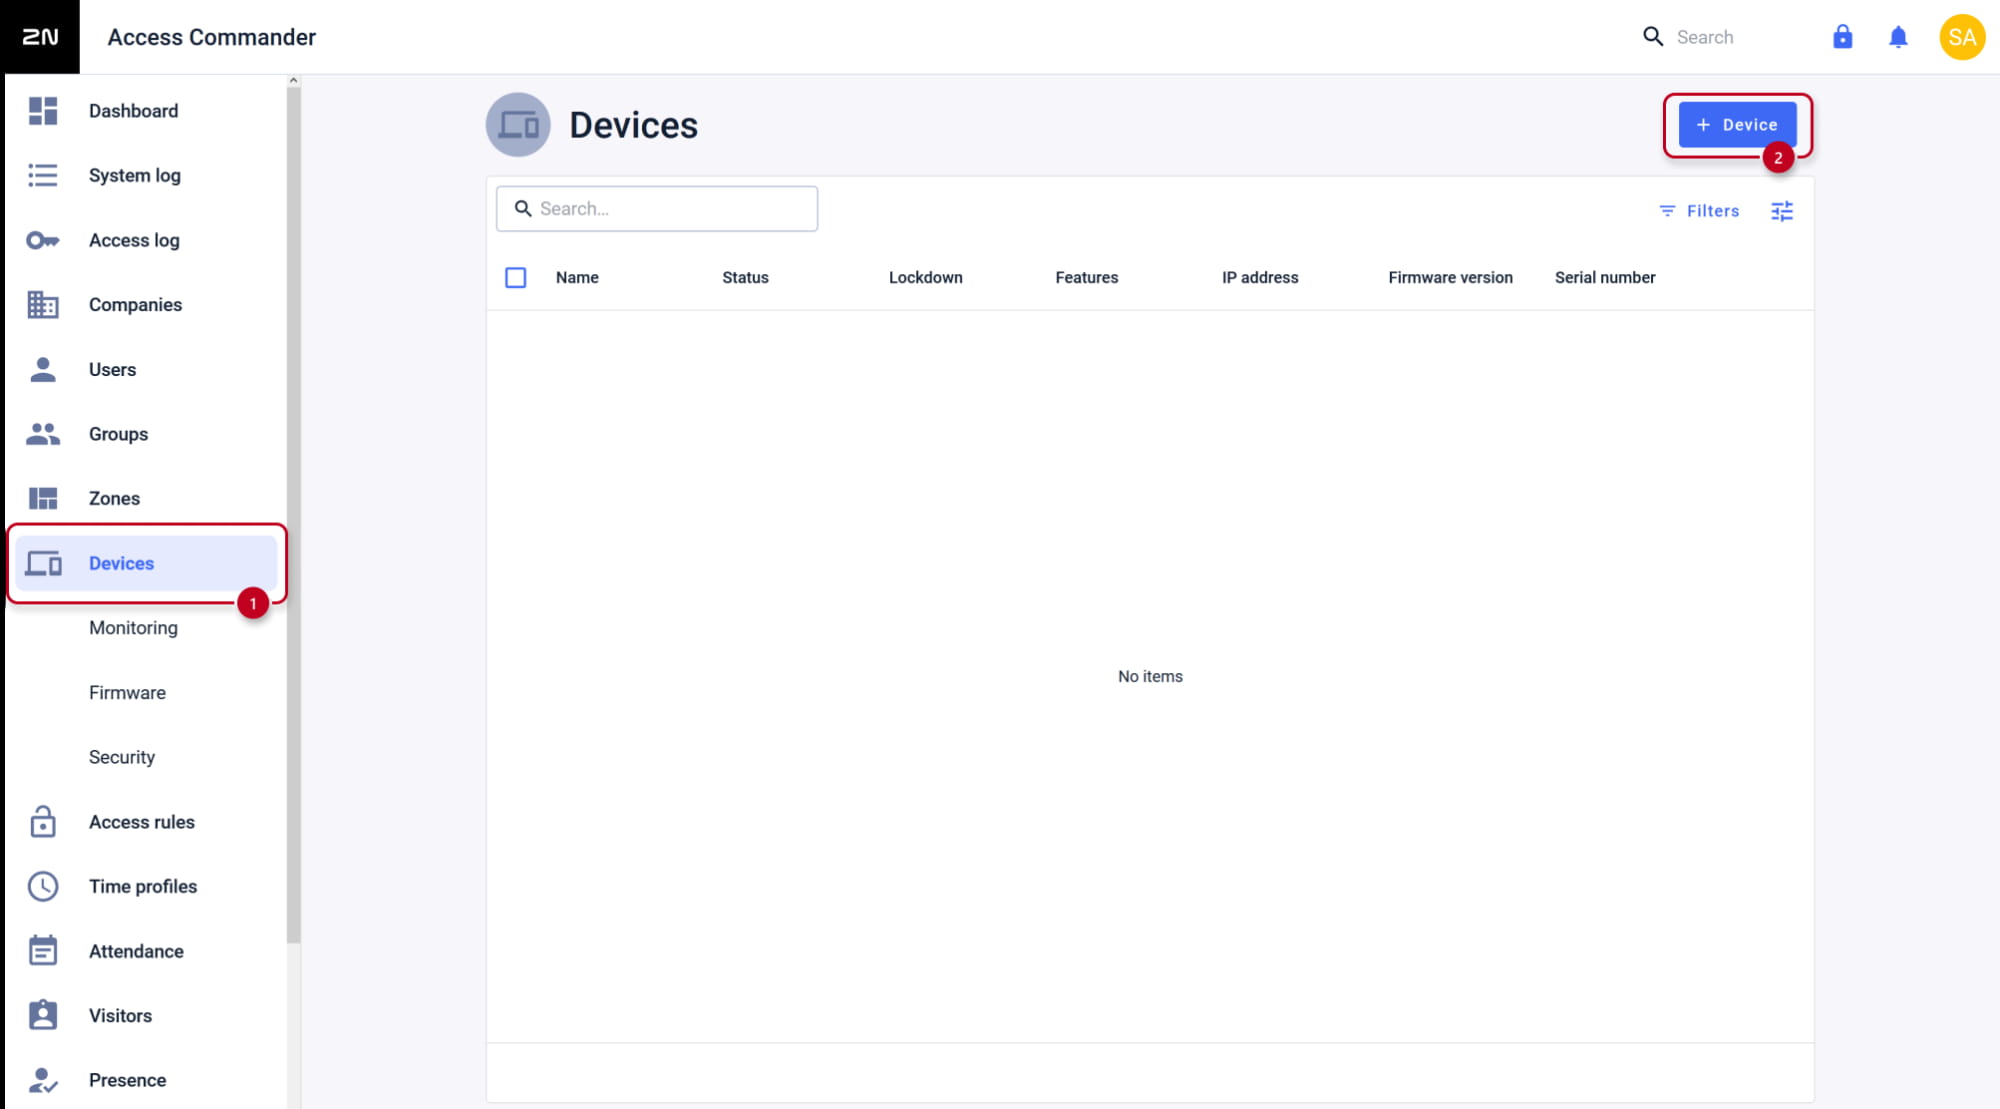Toggle the select-all devices checkbox

516,278
